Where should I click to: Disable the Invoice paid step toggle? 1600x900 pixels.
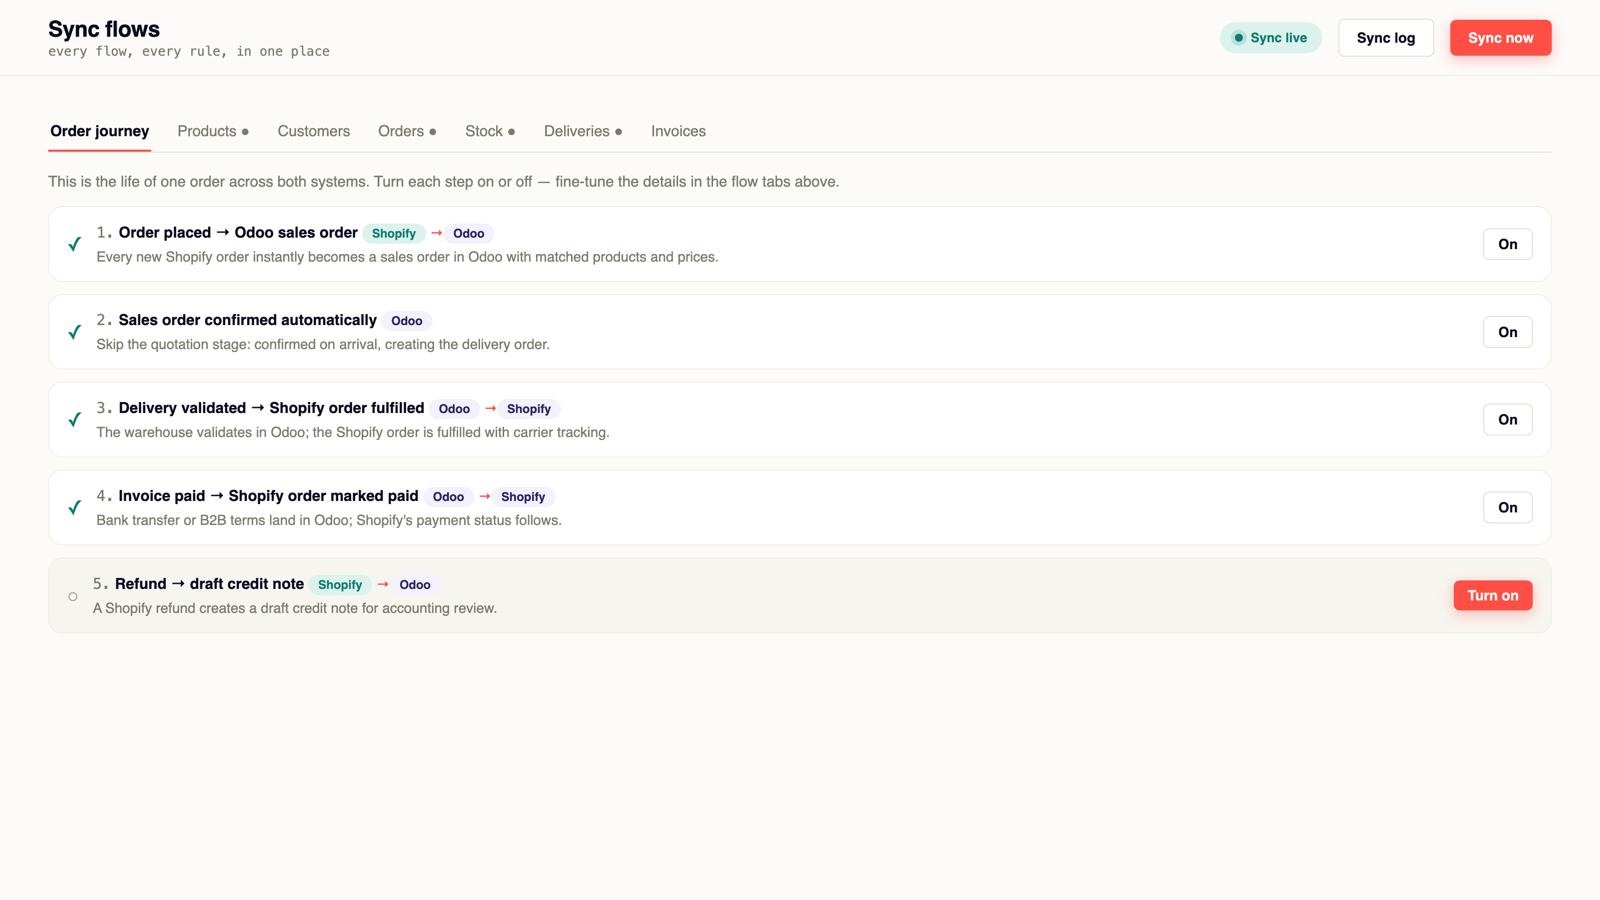[1508, 508]
